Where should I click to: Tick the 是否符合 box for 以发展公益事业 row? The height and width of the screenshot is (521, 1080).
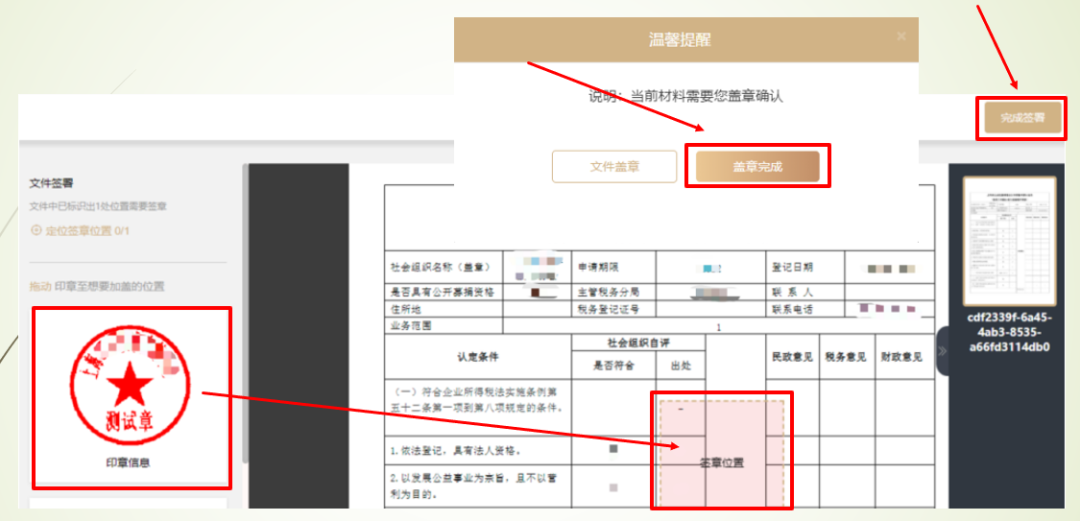[x=612, y=487]
